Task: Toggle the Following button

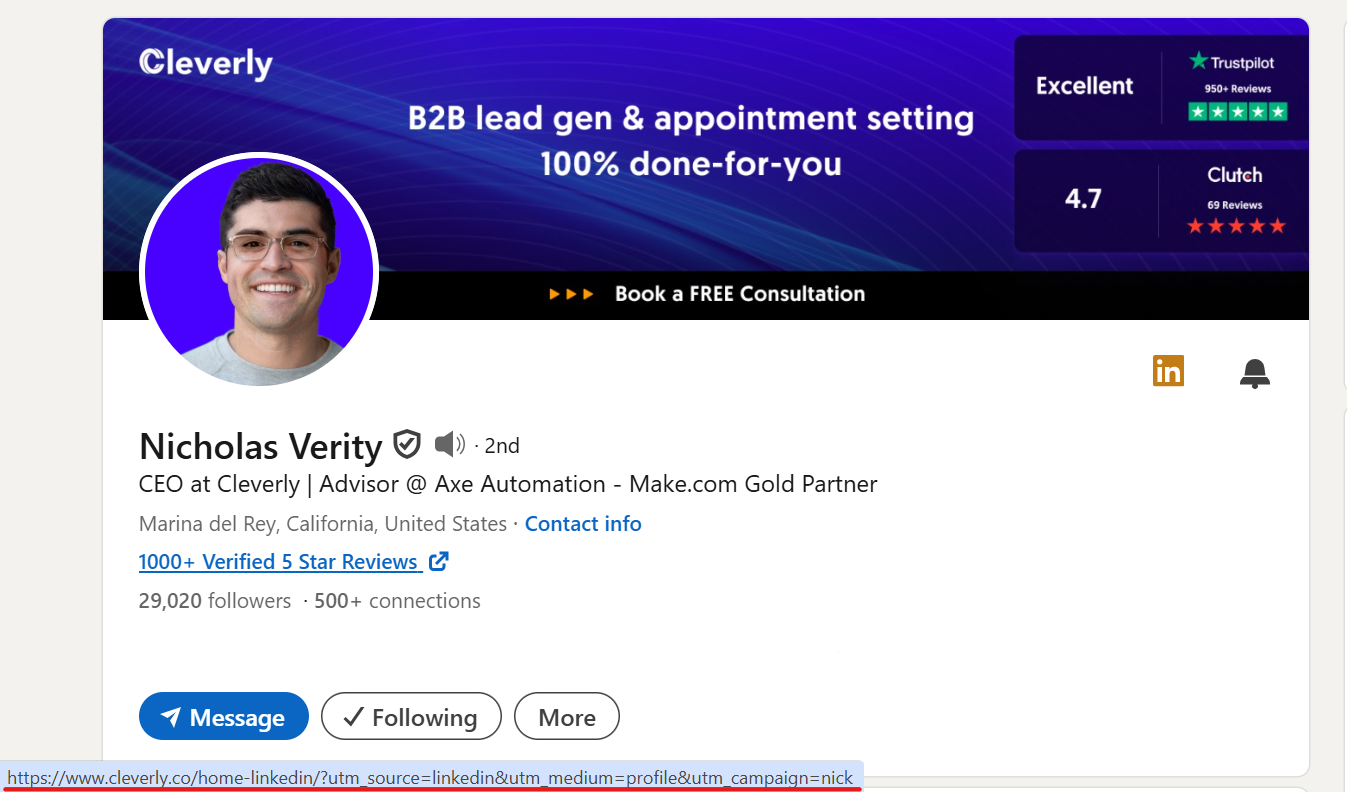Action: 411,716
